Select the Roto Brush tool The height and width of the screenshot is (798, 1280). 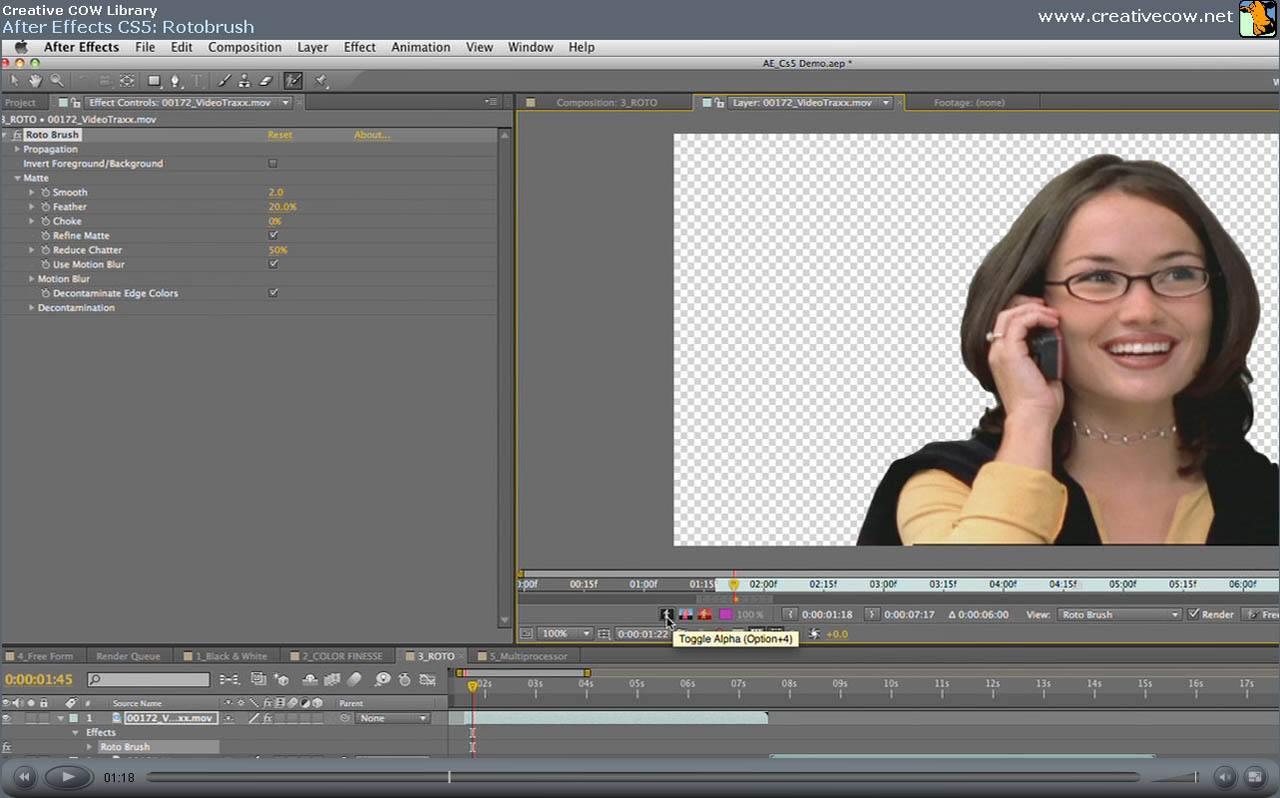[293, 80]
